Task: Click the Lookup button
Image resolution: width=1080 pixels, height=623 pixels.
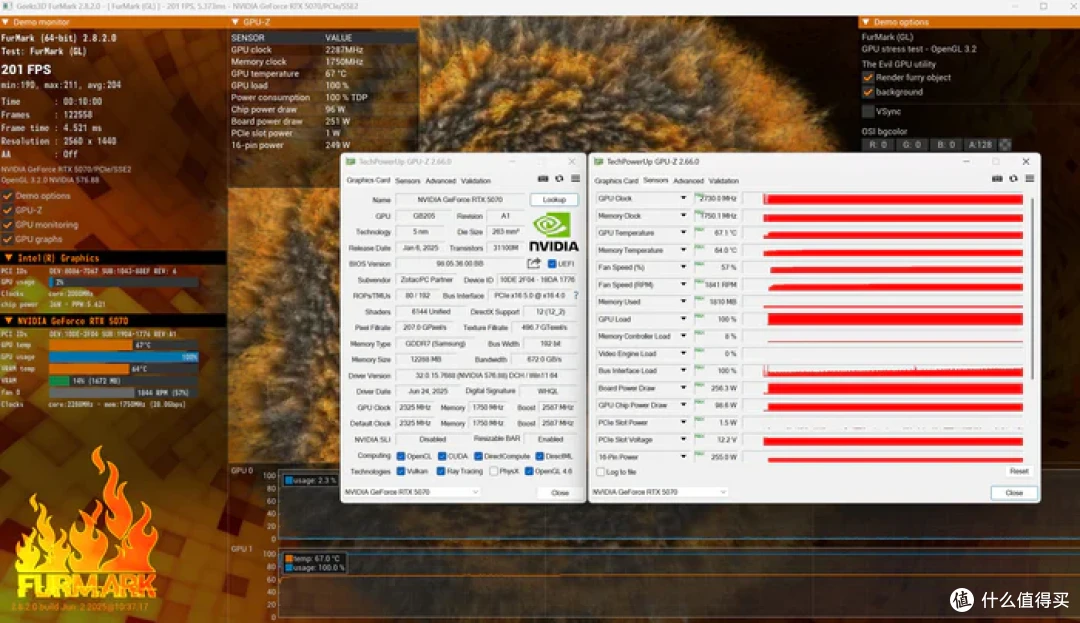Action: (554, 200)
